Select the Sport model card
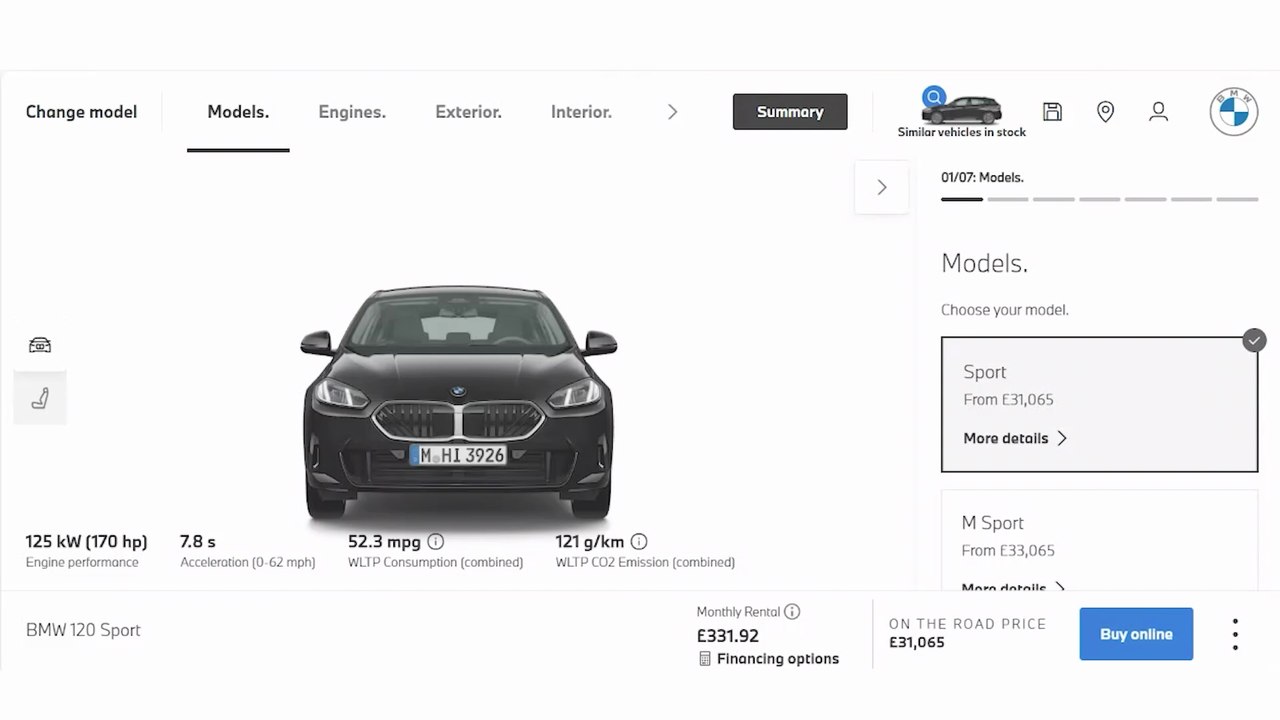 tap(1099, 404)
